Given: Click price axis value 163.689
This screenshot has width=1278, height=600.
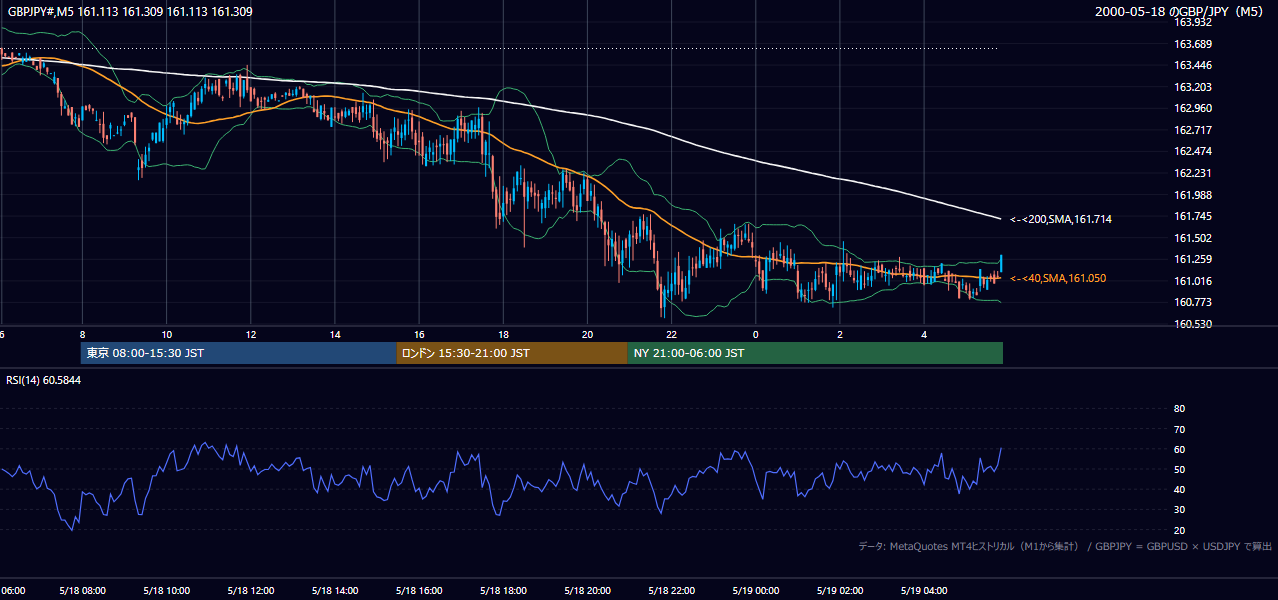Looking at the screenshot, I should pyautogui.click(x=1193, y=44).
